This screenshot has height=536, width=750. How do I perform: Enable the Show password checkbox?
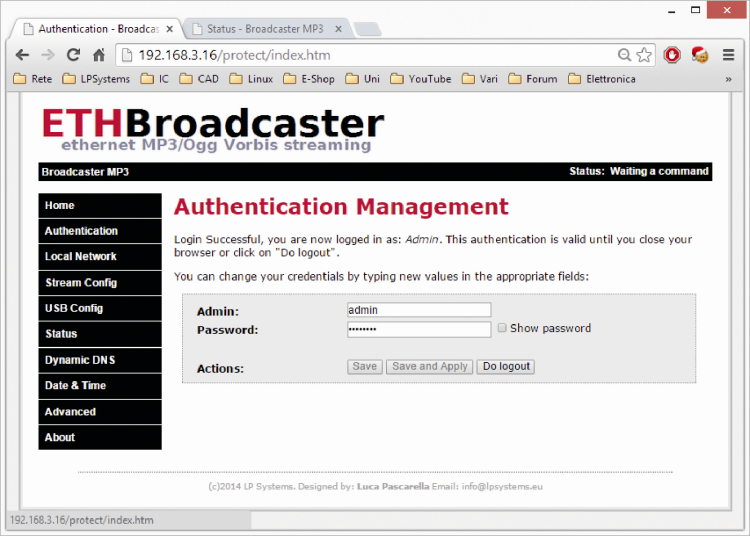(x=503, y=328)
